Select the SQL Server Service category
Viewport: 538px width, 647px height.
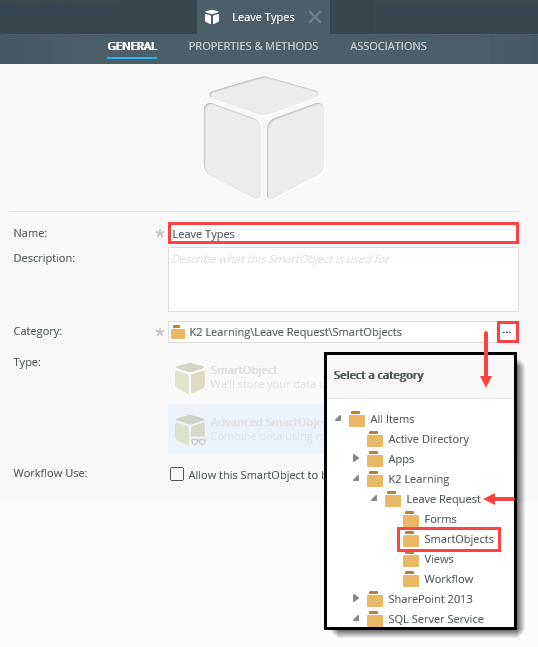[x=436, y=619]
